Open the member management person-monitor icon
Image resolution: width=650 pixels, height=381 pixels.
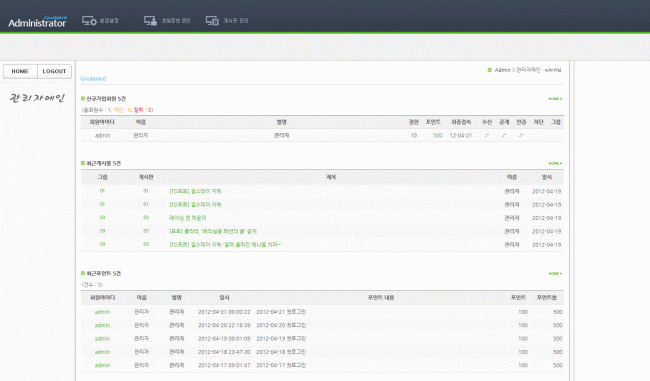150,20
